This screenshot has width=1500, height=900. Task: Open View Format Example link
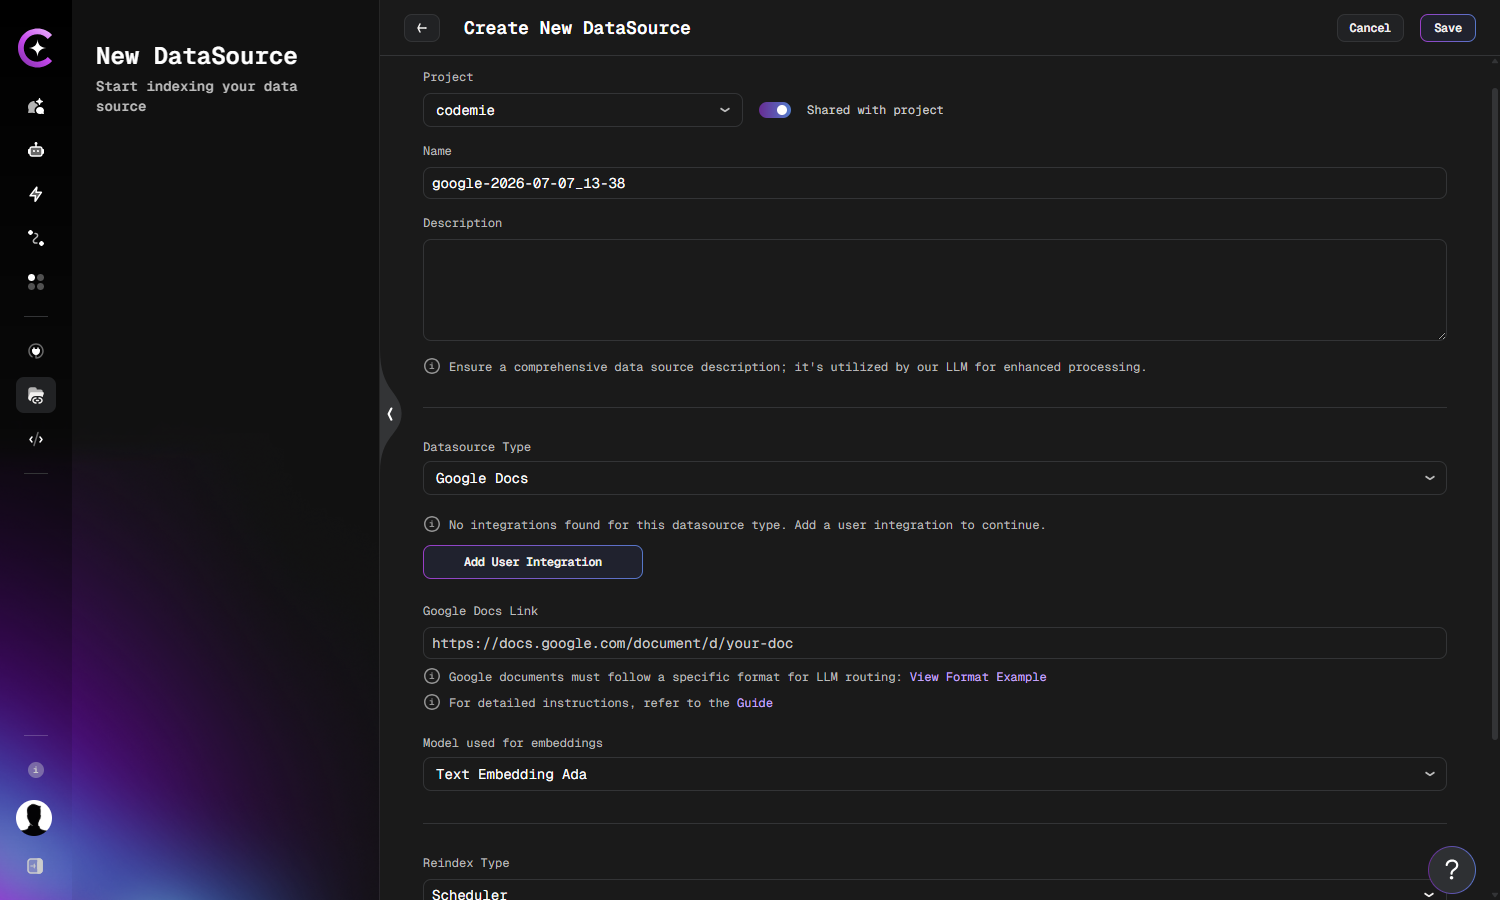pos(978,677)
